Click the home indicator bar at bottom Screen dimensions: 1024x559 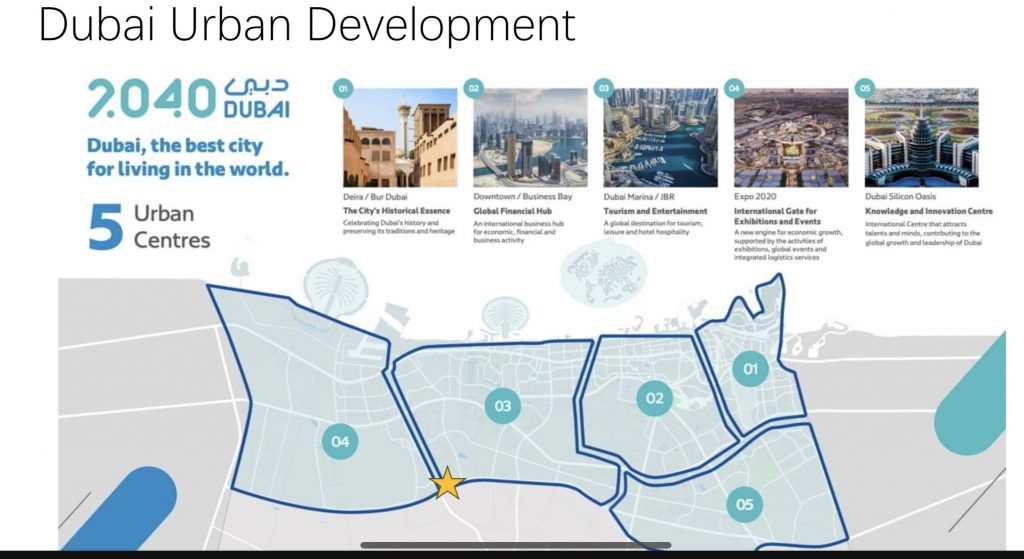516,545
